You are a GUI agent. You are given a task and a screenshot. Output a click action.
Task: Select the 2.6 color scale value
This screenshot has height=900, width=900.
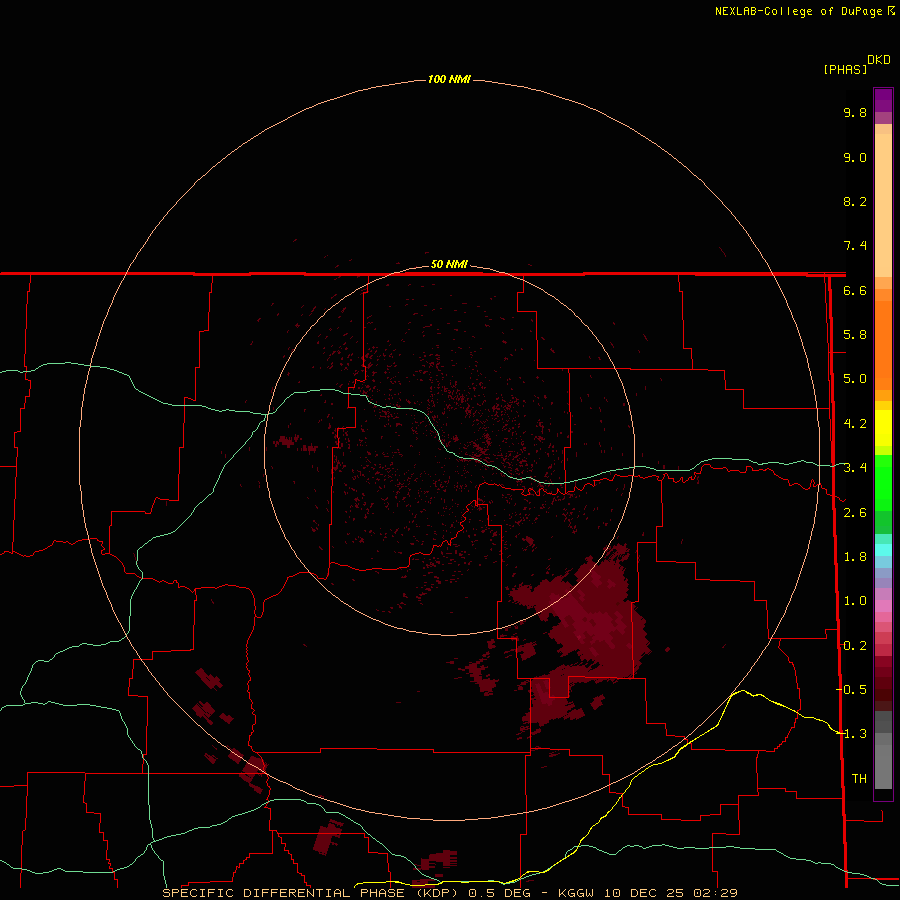coord(855,513)
